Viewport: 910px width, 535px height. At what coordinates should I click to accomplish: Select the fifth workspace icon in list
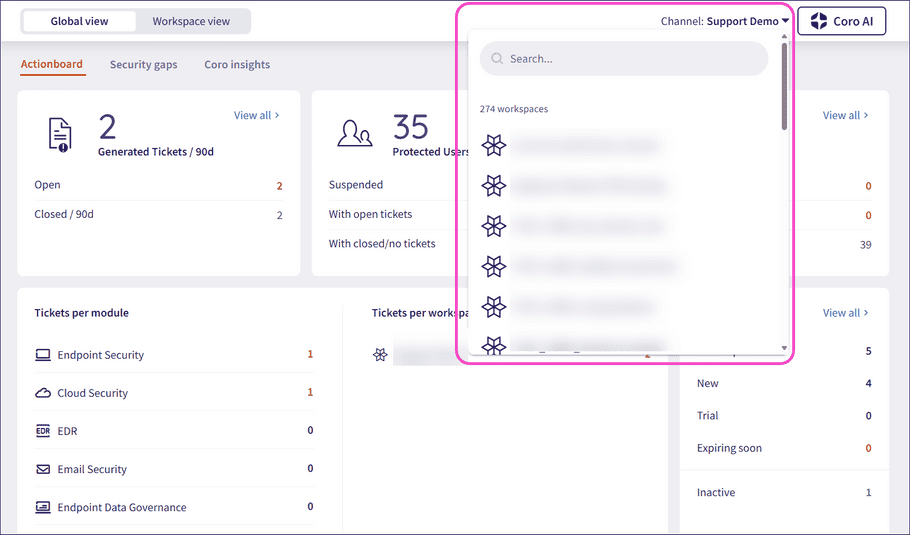pyautogui.click(x=494, y=307)
